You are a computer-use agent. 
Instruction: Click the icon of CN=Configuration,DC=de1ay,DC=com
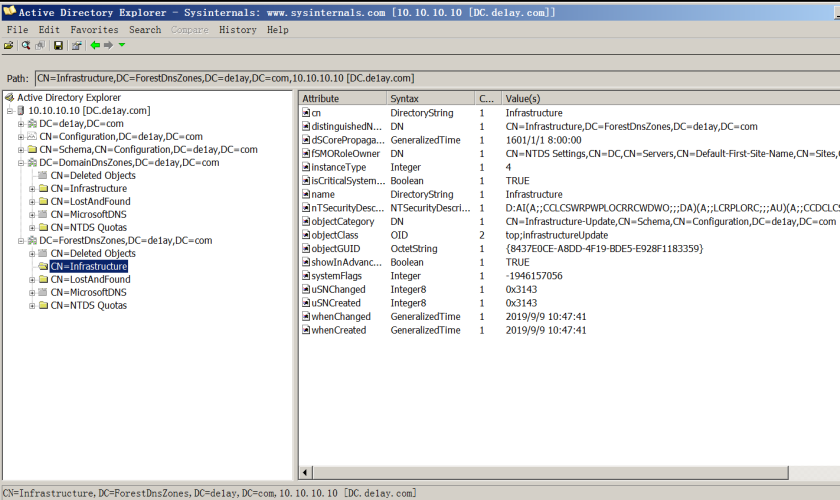point(32,137)
